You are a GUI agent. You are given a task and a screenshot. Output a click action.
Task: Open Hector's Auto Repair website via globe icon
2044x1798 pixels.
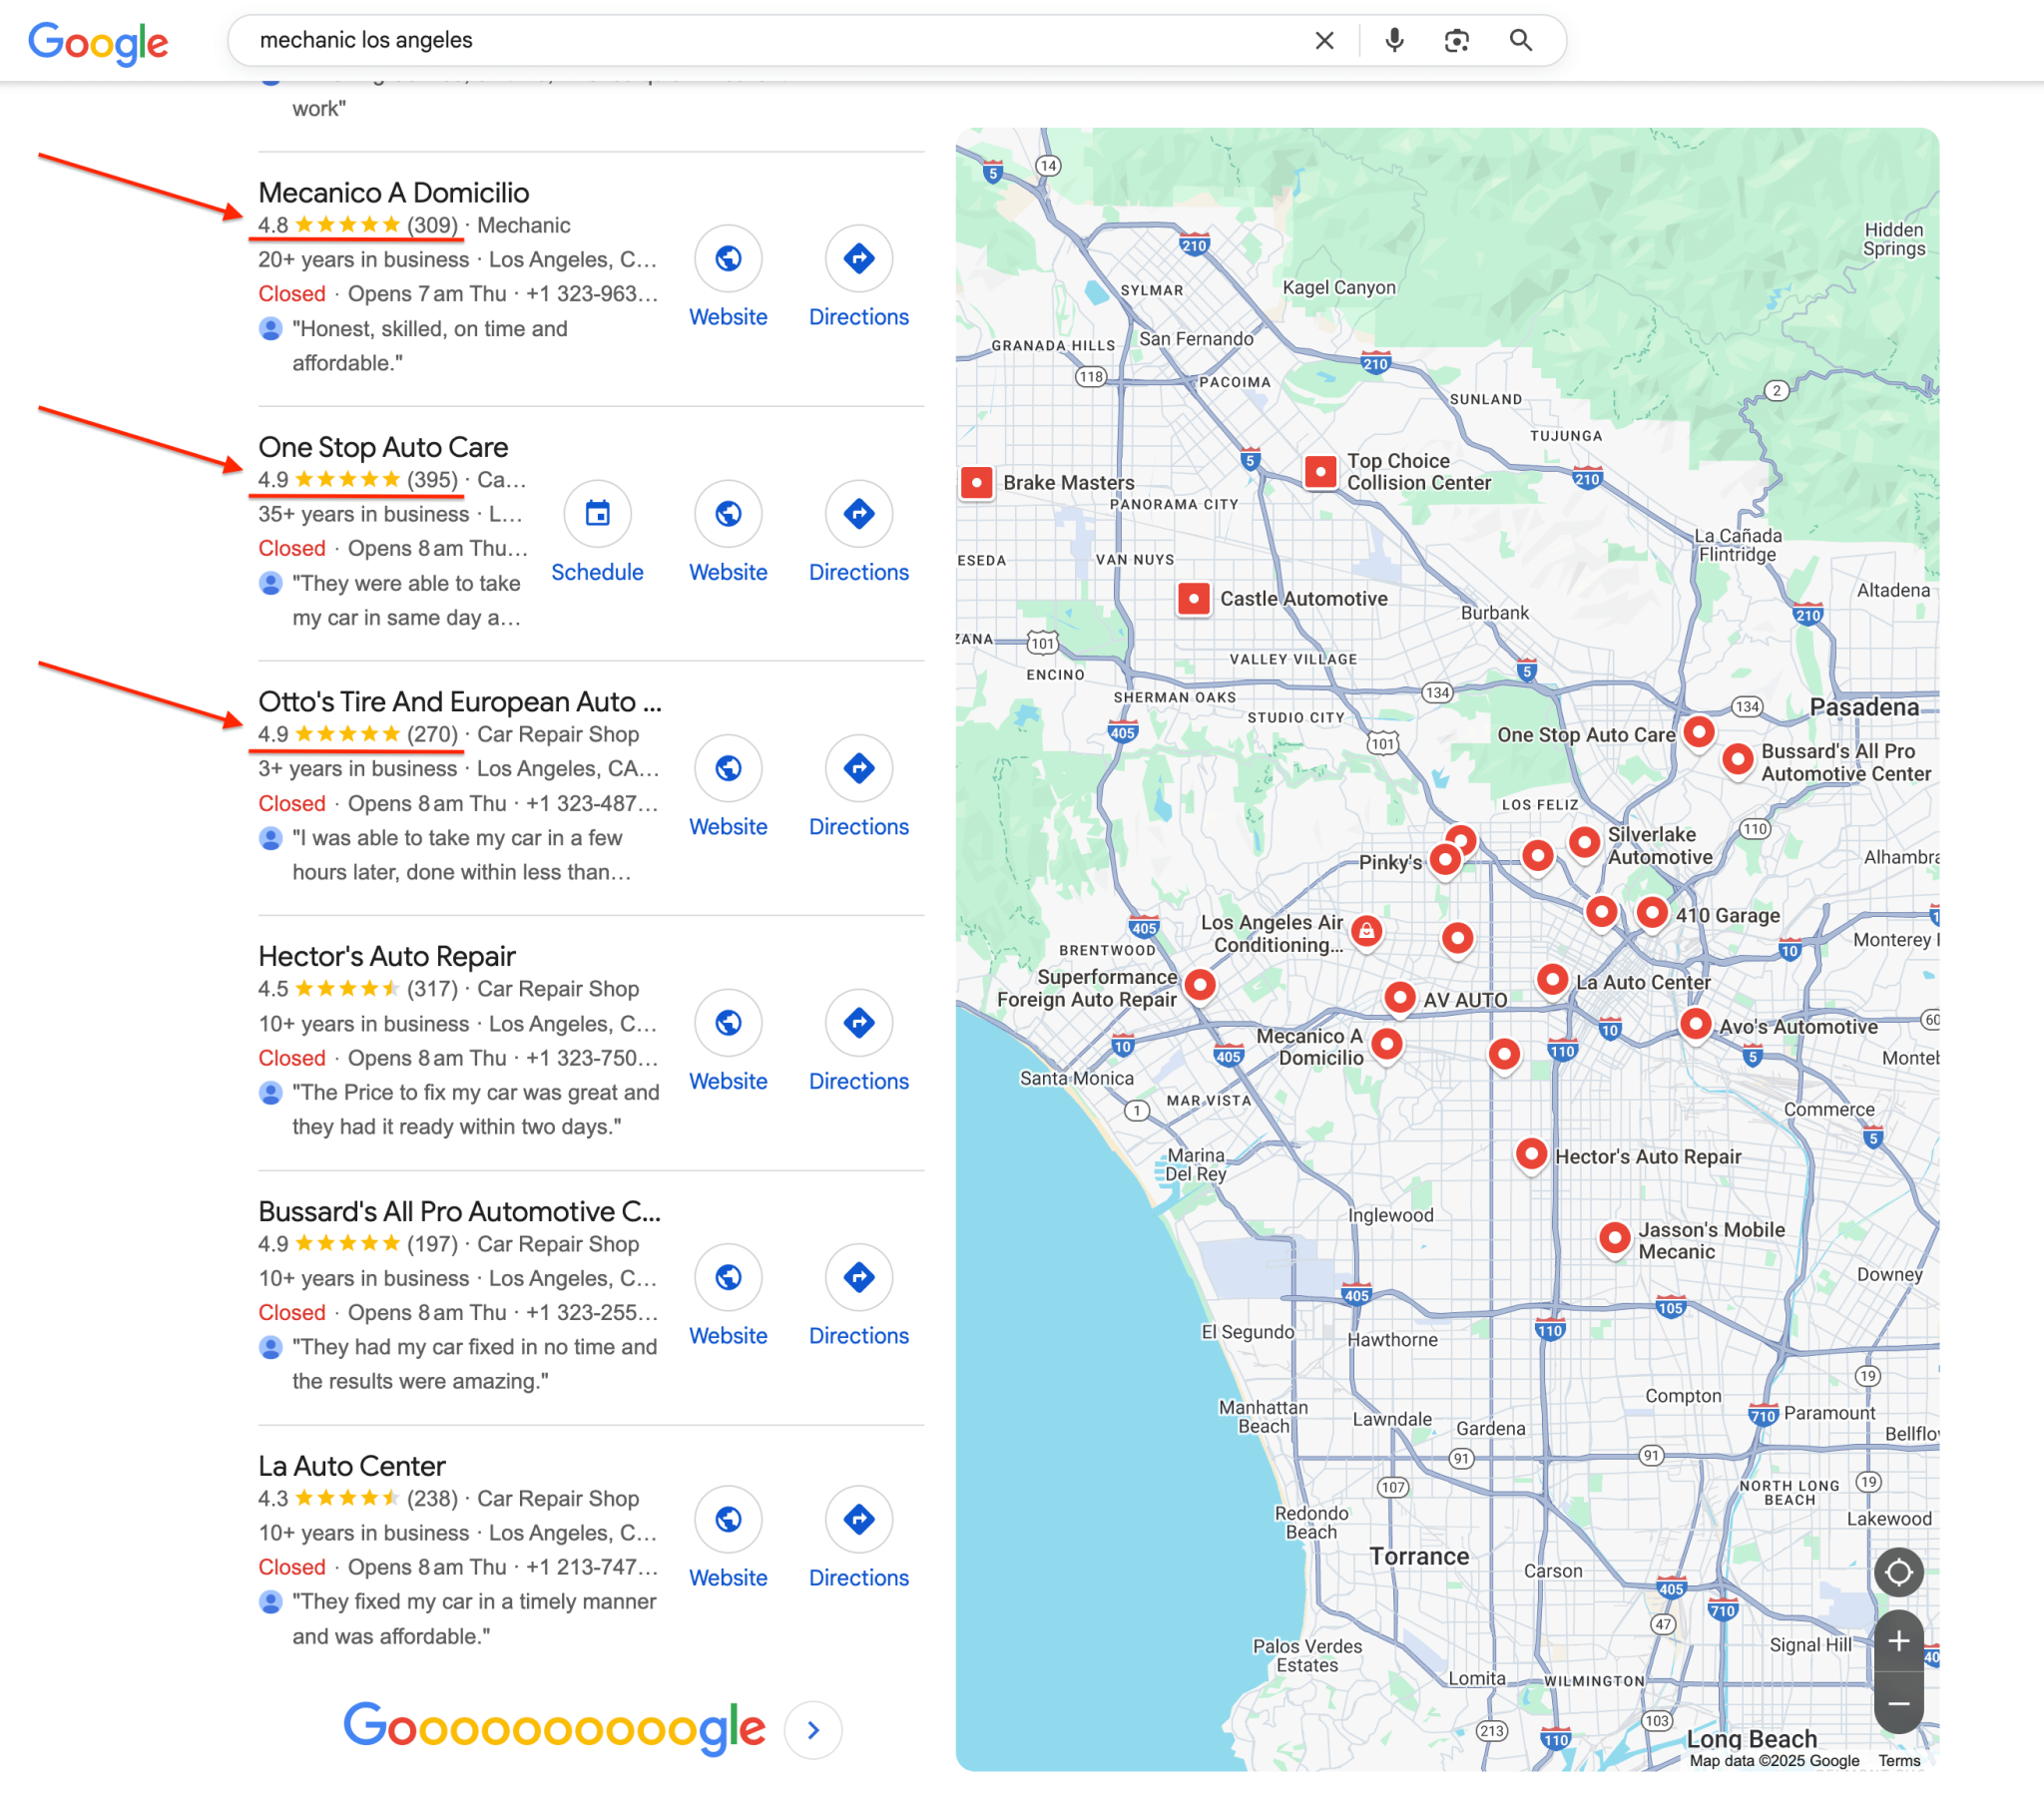(728, 1023)
